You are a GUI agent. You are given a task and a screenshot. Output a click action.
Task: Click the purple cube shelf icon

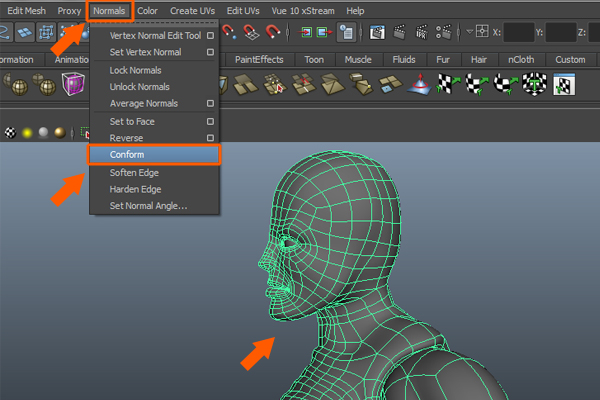pyautogui.click(x=73, y=86)
